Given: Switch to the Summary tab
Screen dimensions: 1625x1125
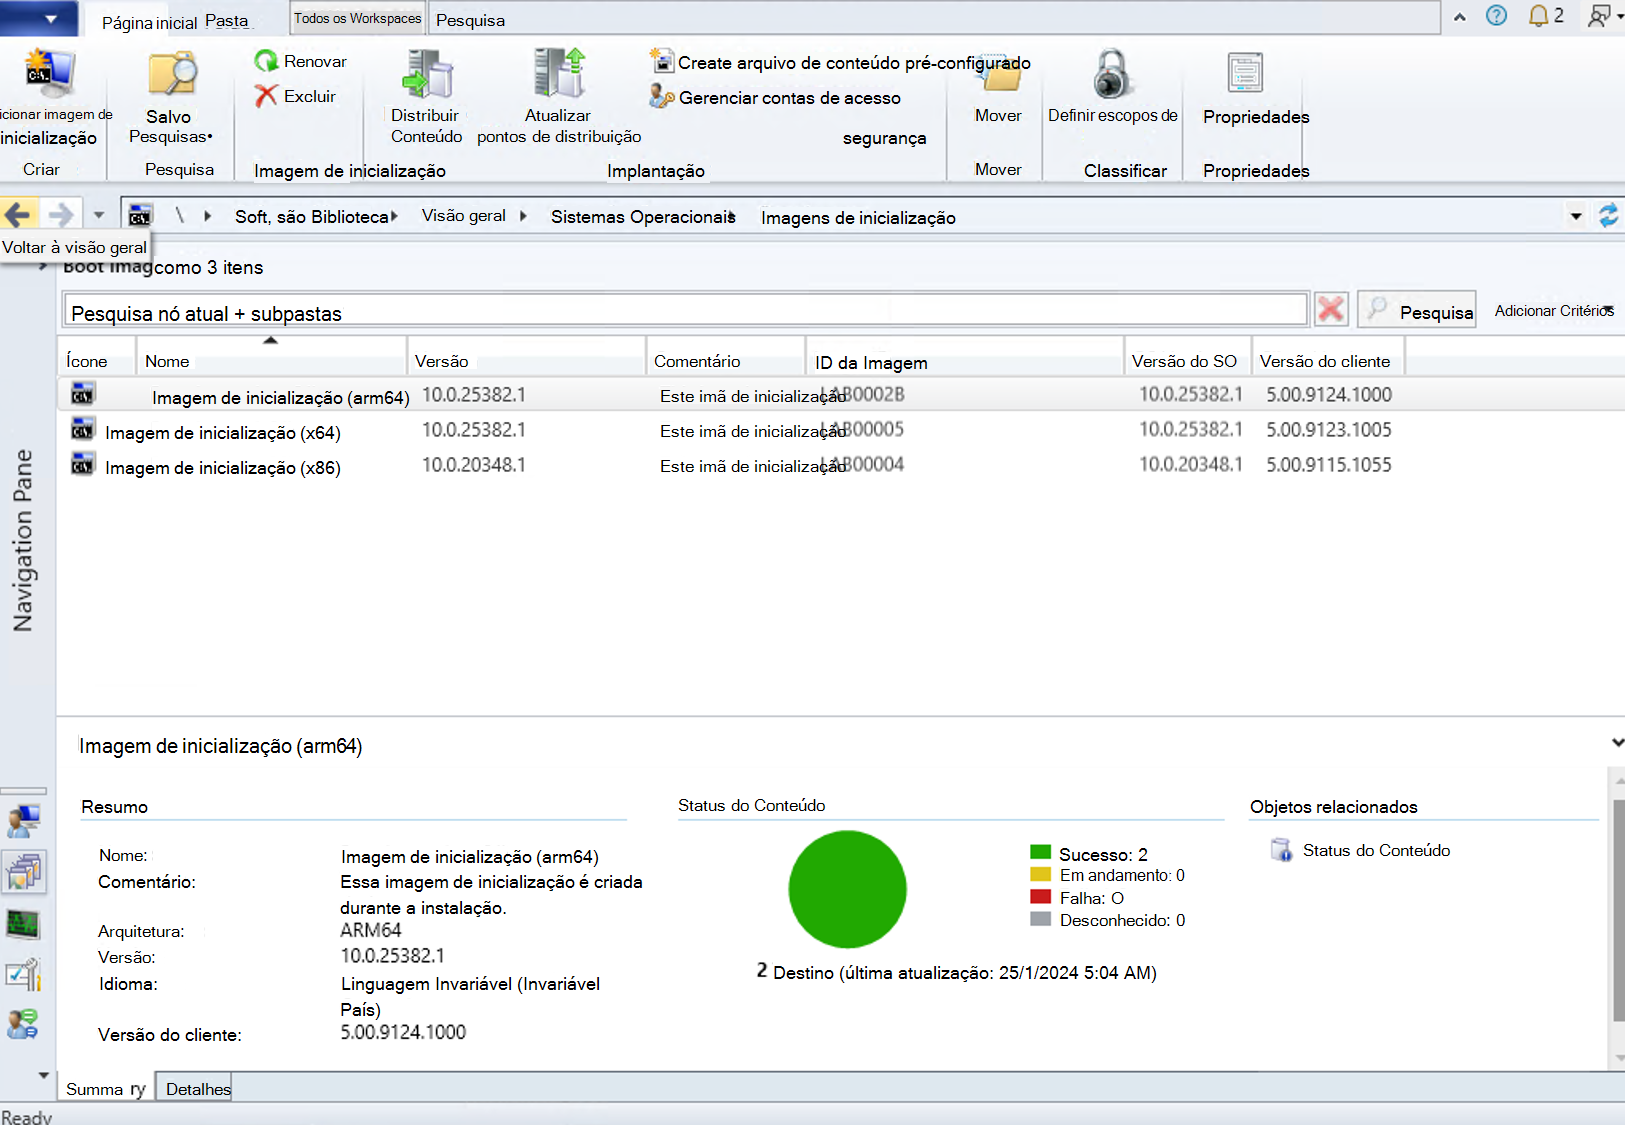Looking at the screenshot, I should pos(105,1089).
